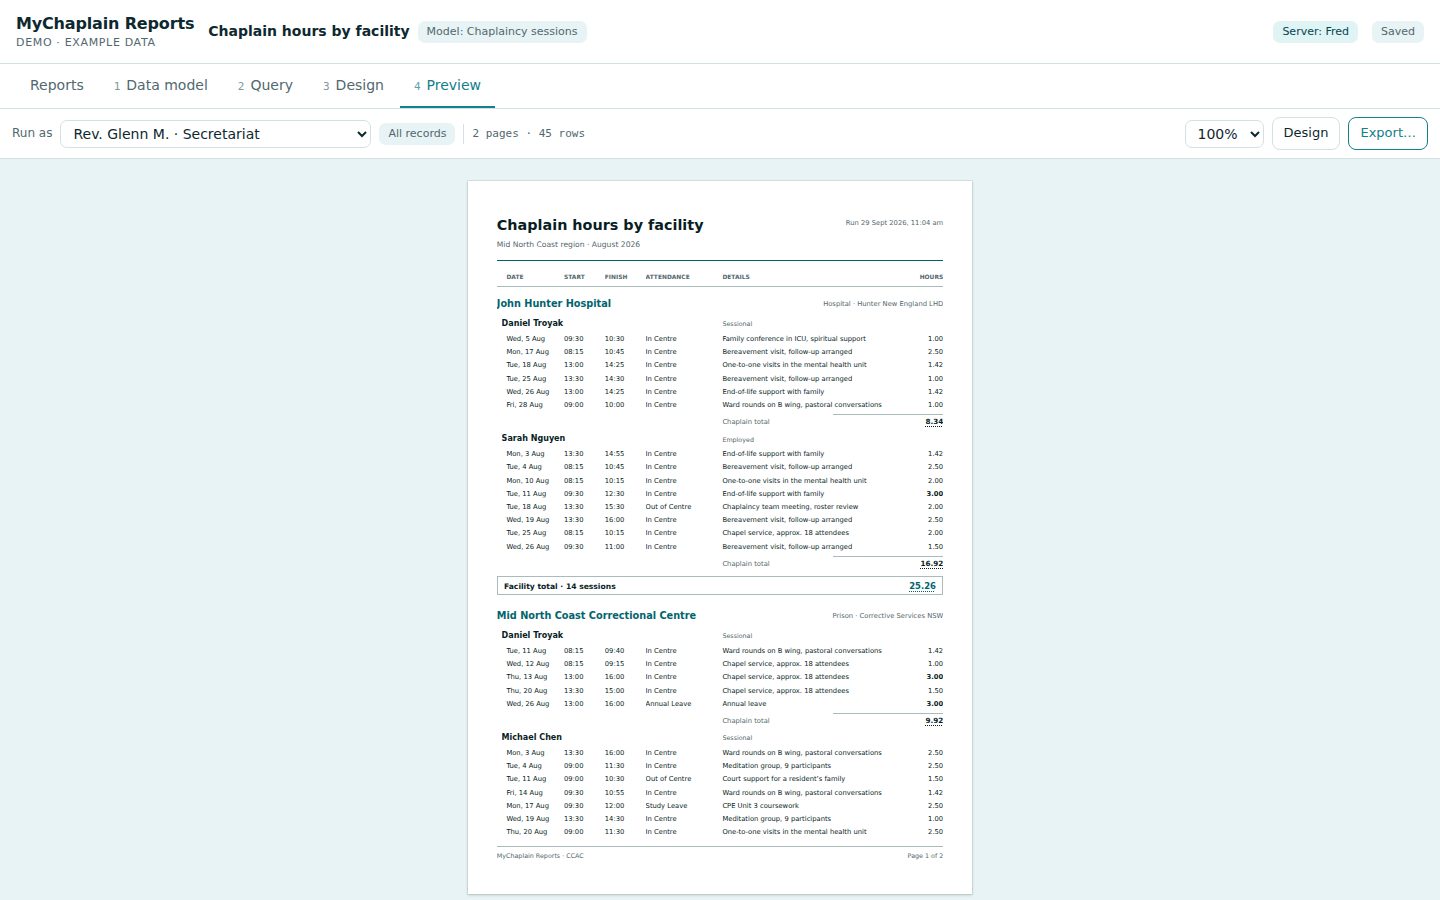Click the Family conference in ICU row detail
The width and height of the screenshot is (1440, 900).
tap(794, 339)
